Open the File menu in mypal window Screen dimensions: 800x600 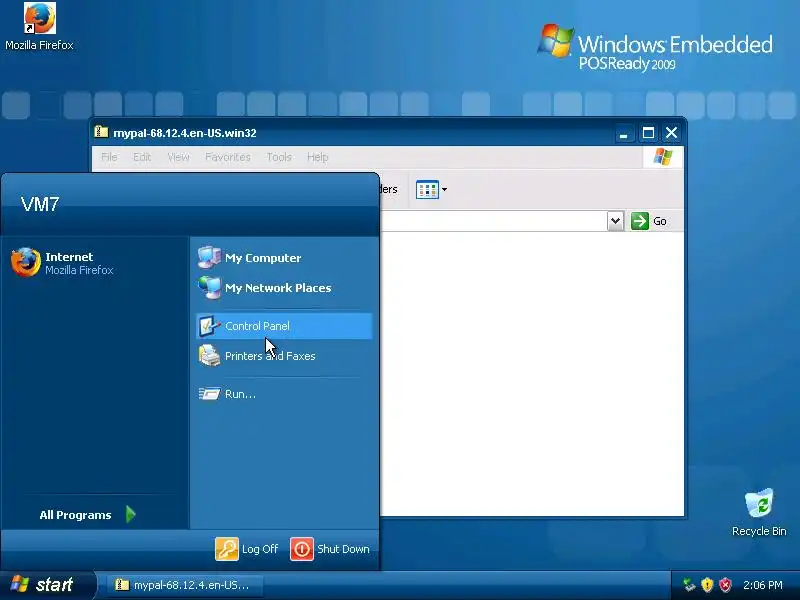[x=109, y=157]
